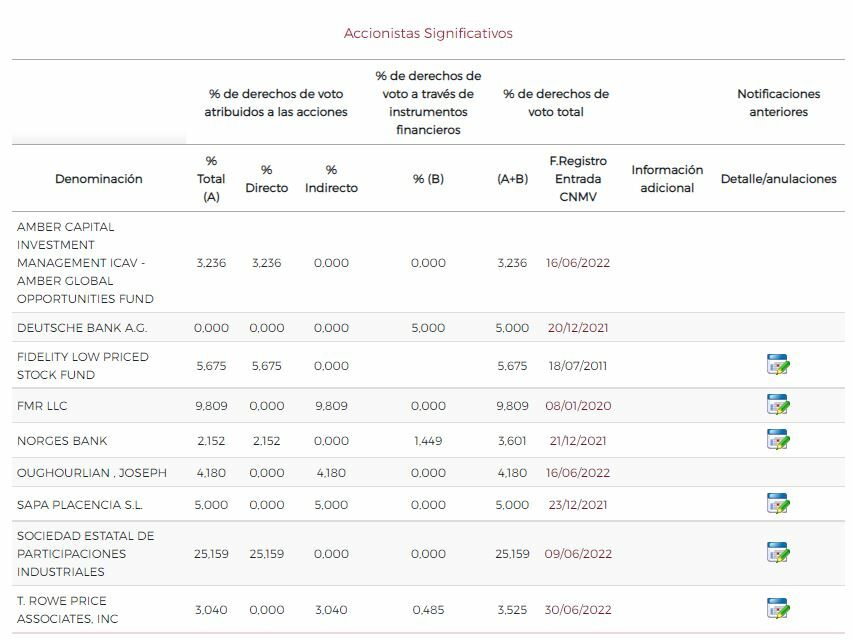
Task: View SAPA Placencia S.L. previous notifications icon
Action: 778,504
